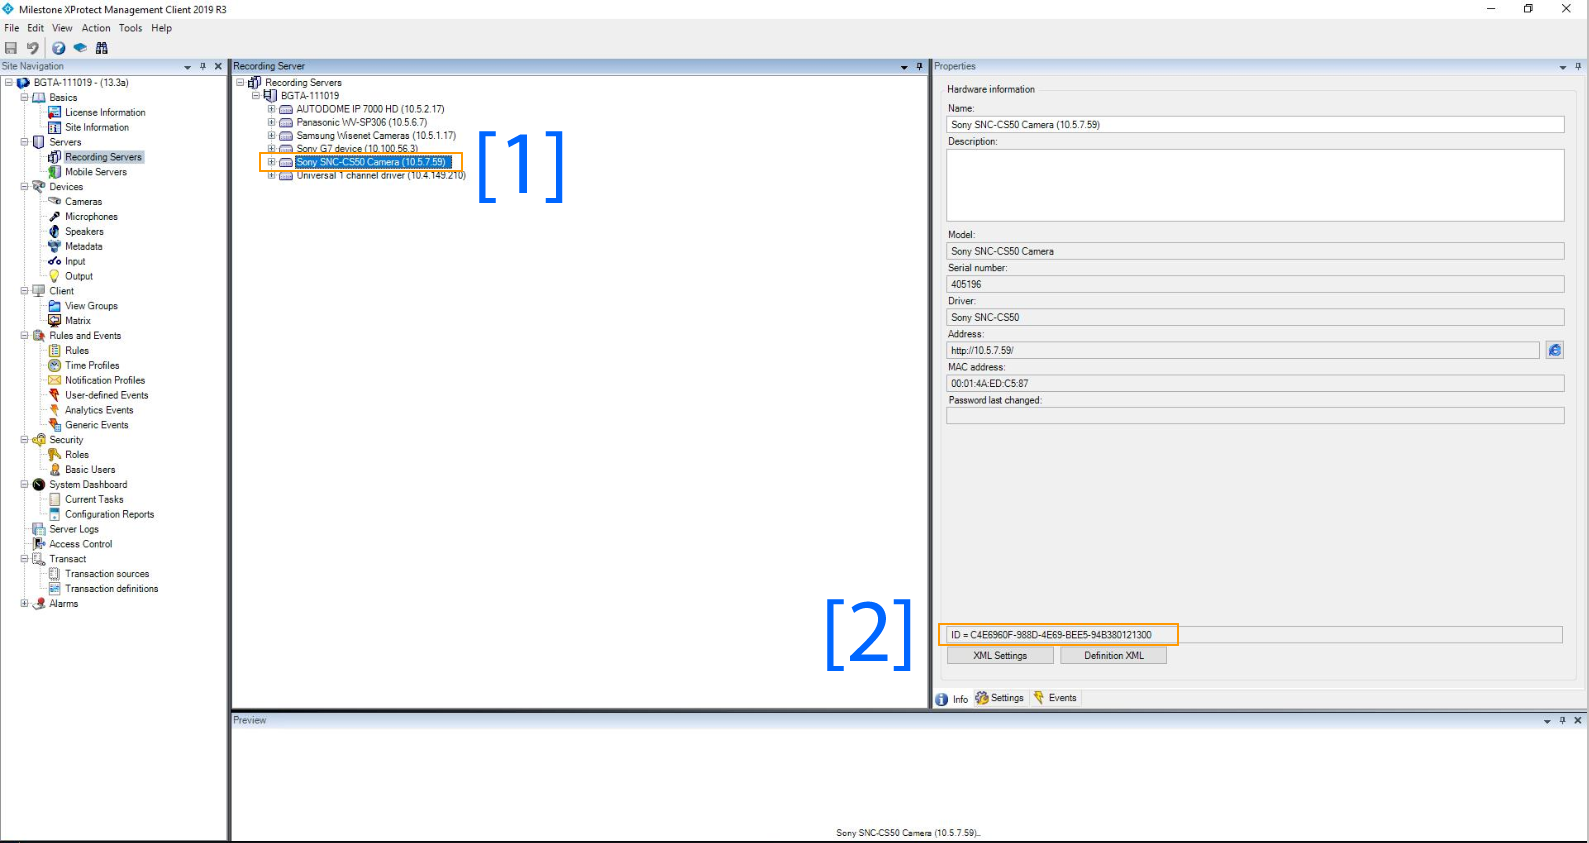Click the Speakers icon
The width and height of the screenshot is (1589, 843).
tap(55, 231)
